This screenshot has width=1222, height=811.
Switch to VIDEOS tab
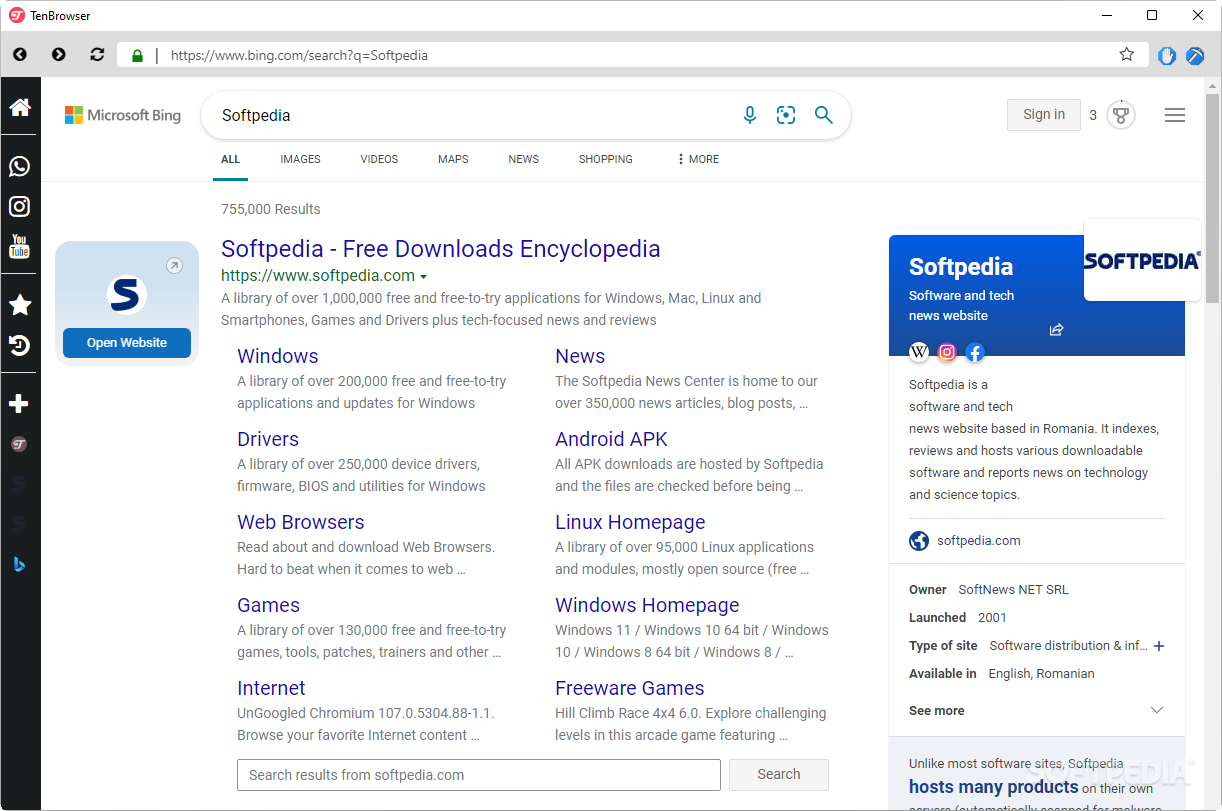click(379, 159)
